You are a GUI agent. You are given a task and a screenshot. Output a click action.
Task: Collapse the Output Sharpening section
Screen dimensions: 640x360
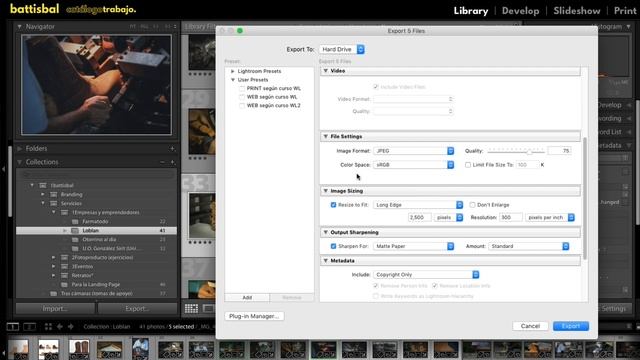tap(326, 232)
